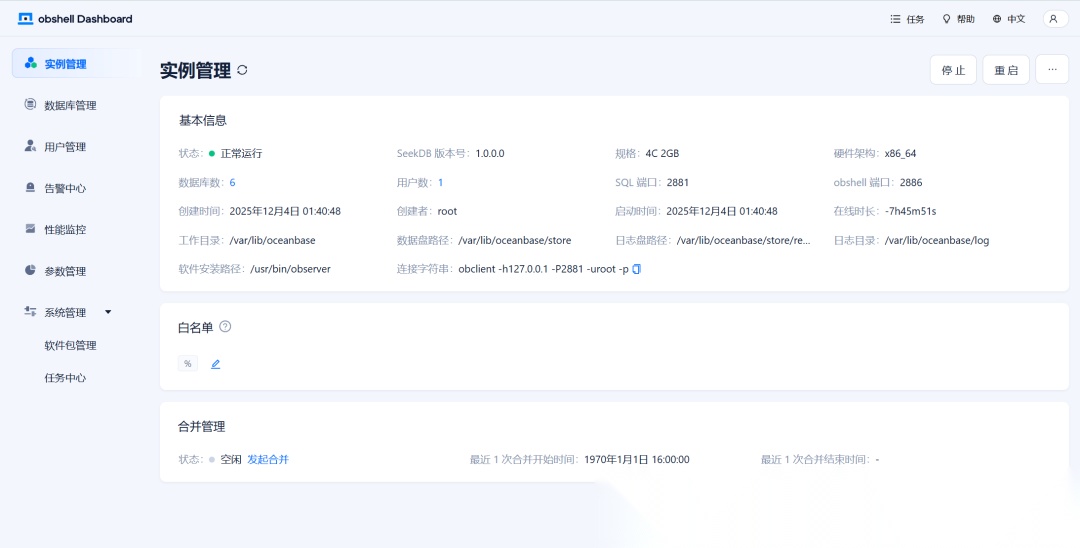Open the 中文 language selector

pos(1009,19)
